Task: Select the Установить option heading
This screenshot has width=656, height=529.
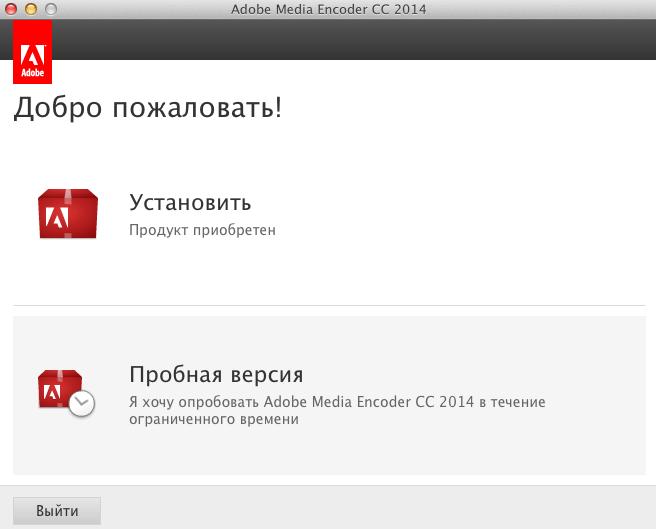Action: point(190,203)
